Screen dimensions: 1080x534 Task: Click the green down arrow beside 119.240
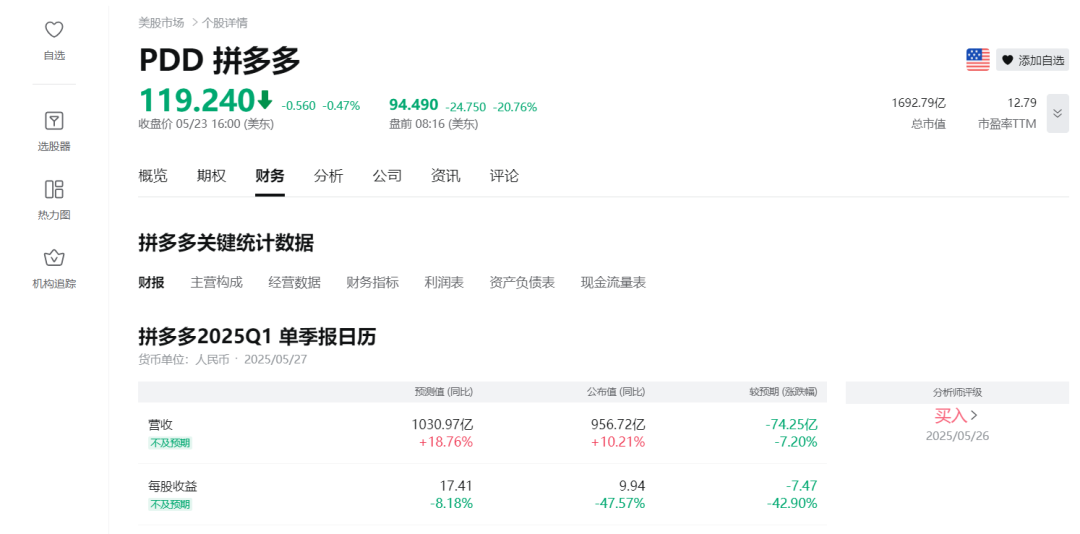point(264,101)
